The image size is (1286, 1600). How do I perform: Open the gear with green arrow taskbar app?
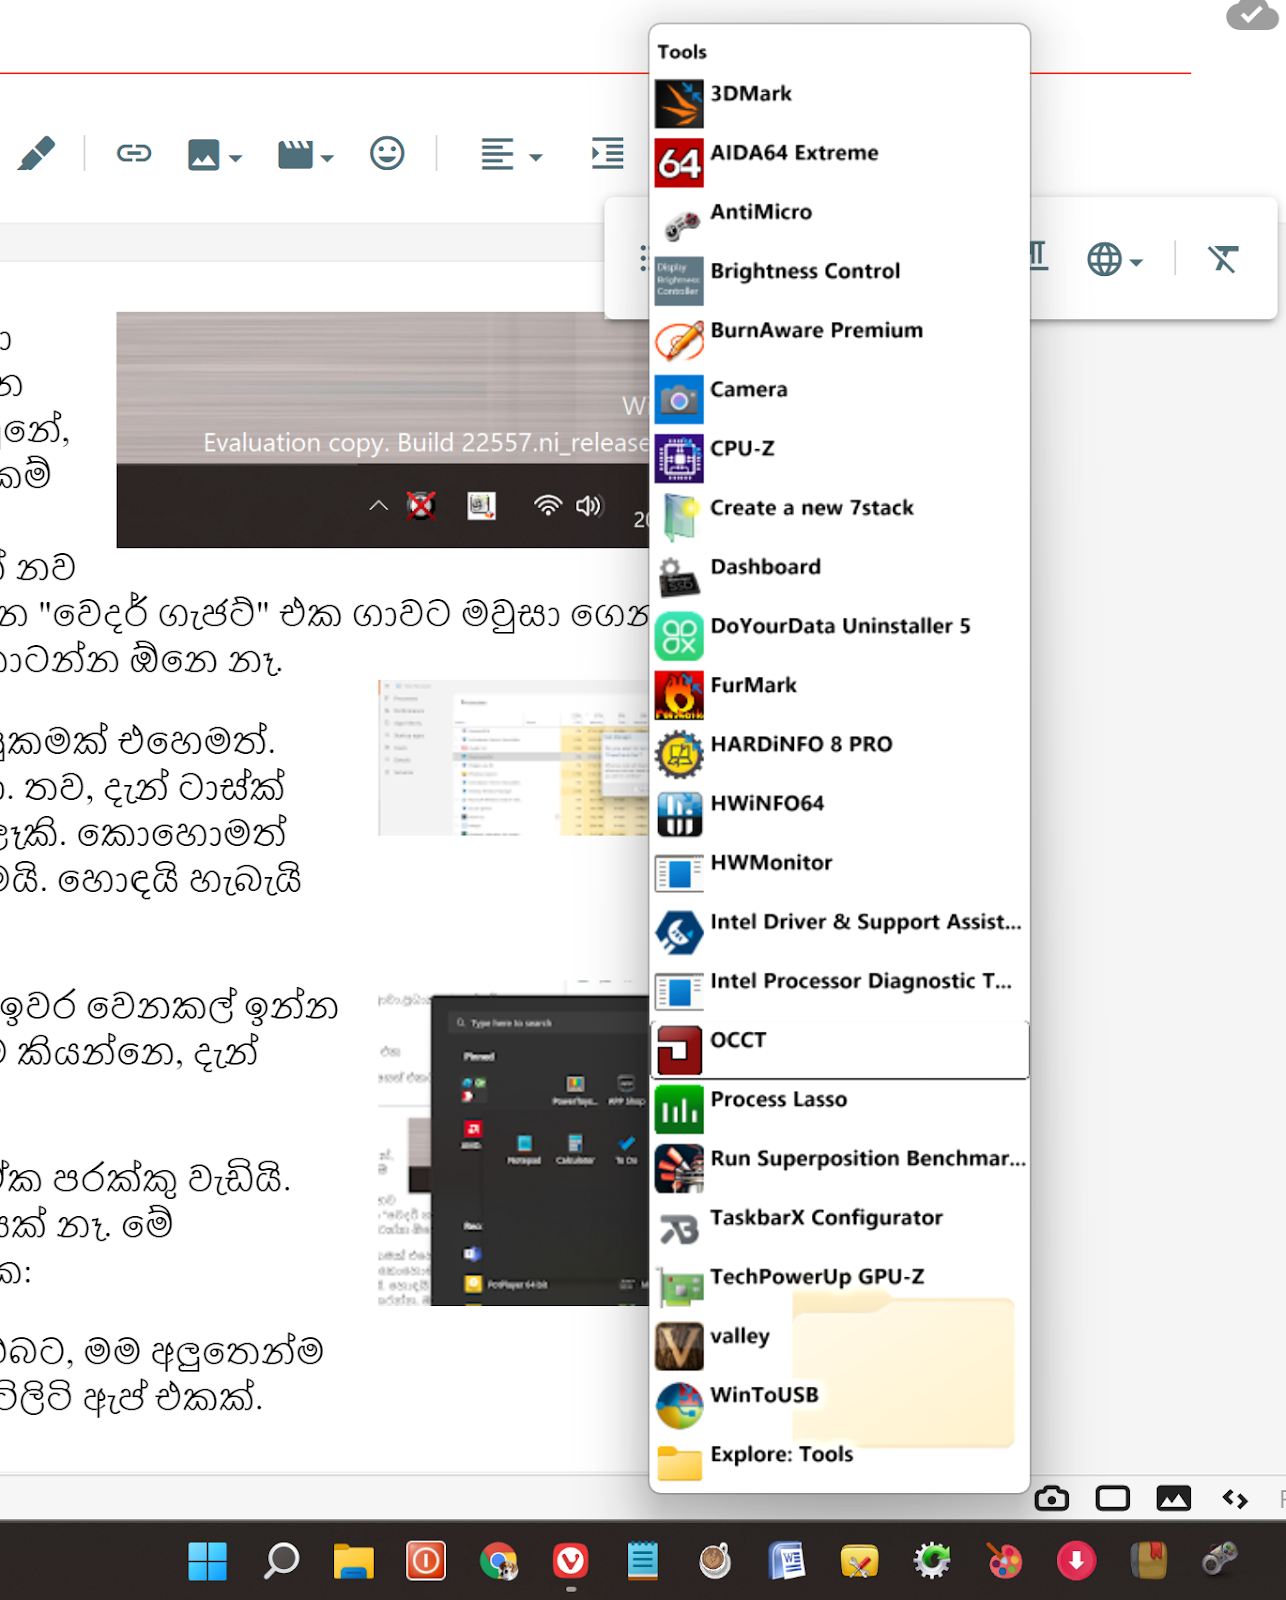pos(932,1561)
